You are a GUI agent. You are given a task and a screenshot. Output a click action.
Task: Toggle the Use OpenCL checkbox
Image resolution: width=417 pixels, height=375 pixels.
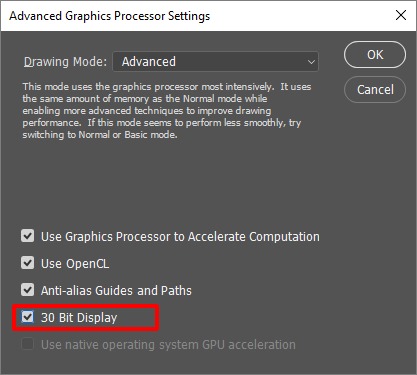27,263
